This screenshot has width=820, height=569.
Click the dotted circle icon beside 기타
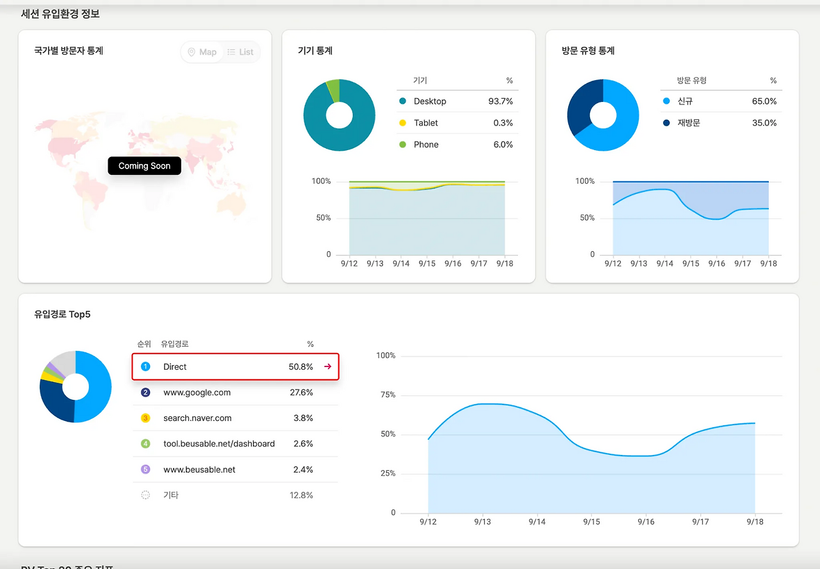pos(145,495)
